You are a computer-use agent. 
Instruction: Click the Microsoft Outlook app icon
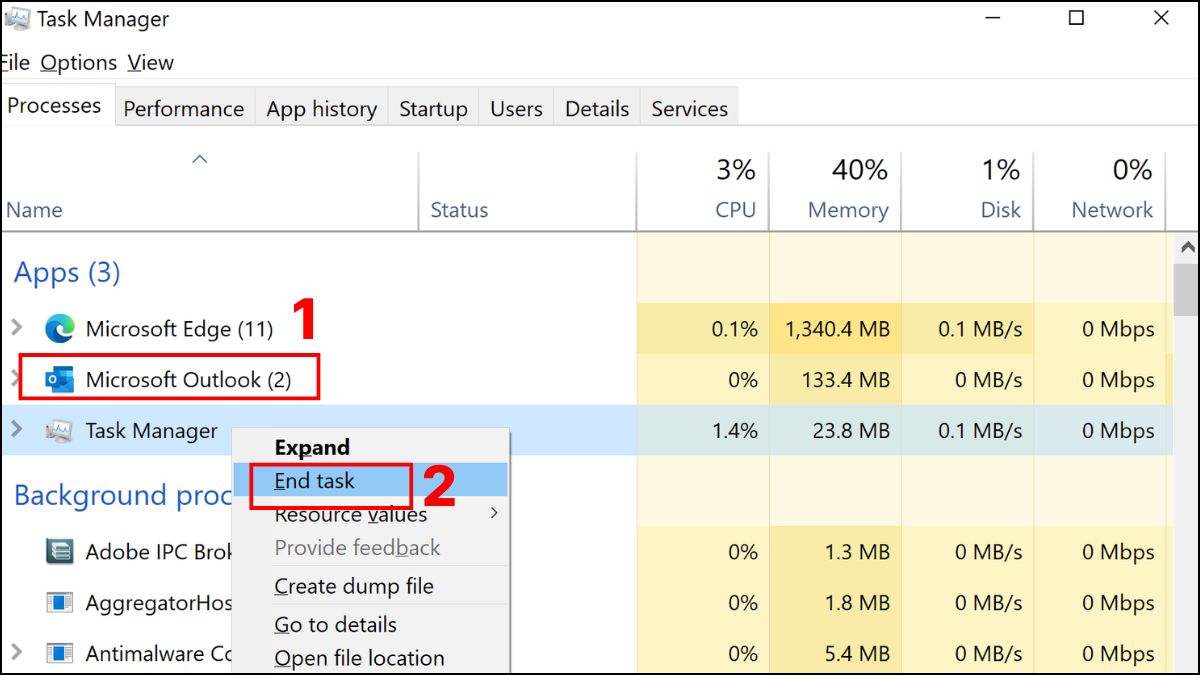tap(60, 380)
